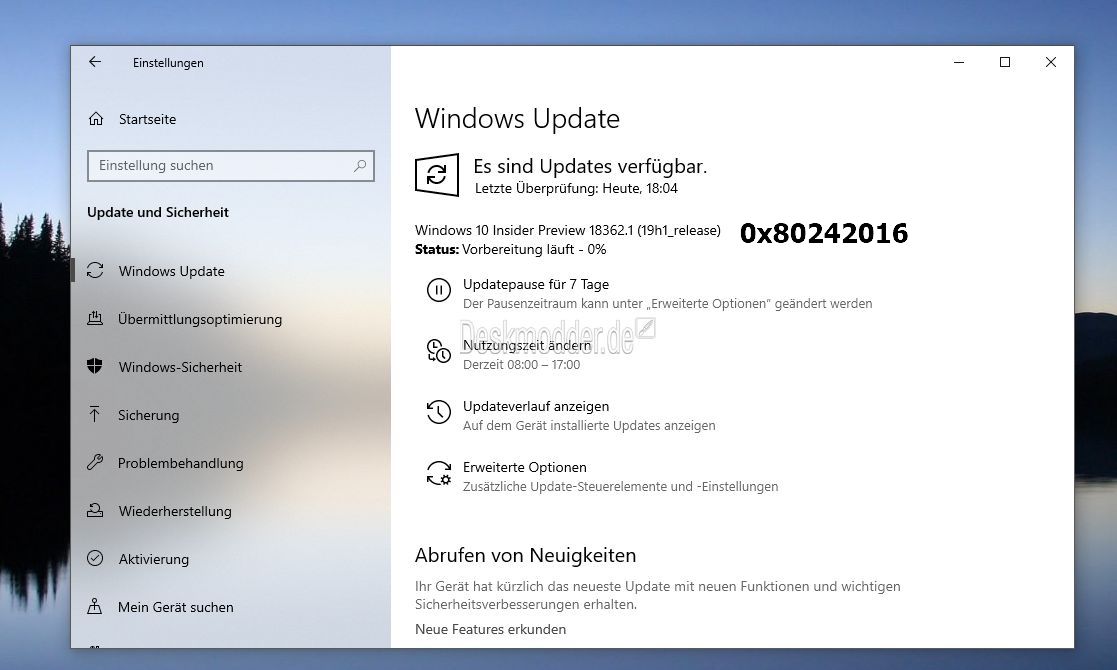Click the Wiederherstellung icon
The height and width of the screenshot is (670, 1117).
click(95, 511)
